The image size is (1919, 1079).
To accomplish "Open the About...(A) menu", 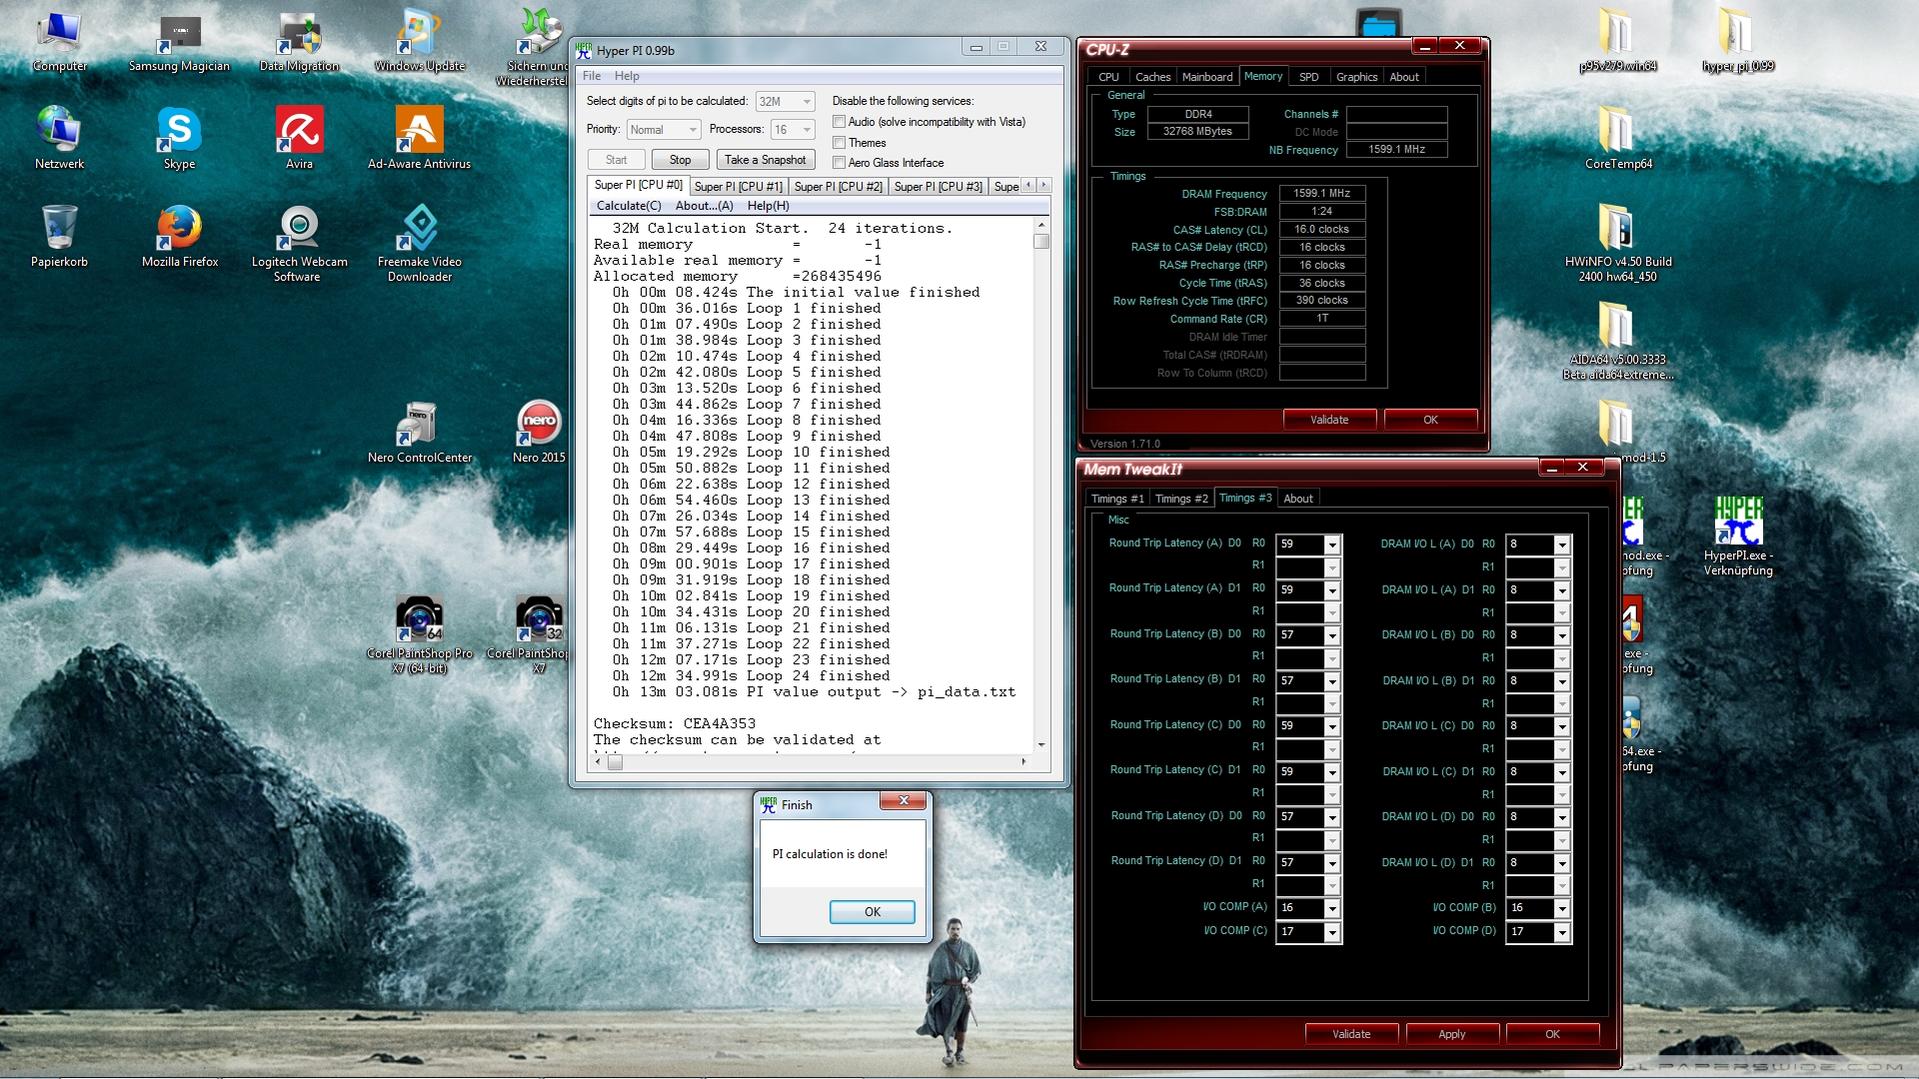I will pyautogui.click(x=704, y=206).
